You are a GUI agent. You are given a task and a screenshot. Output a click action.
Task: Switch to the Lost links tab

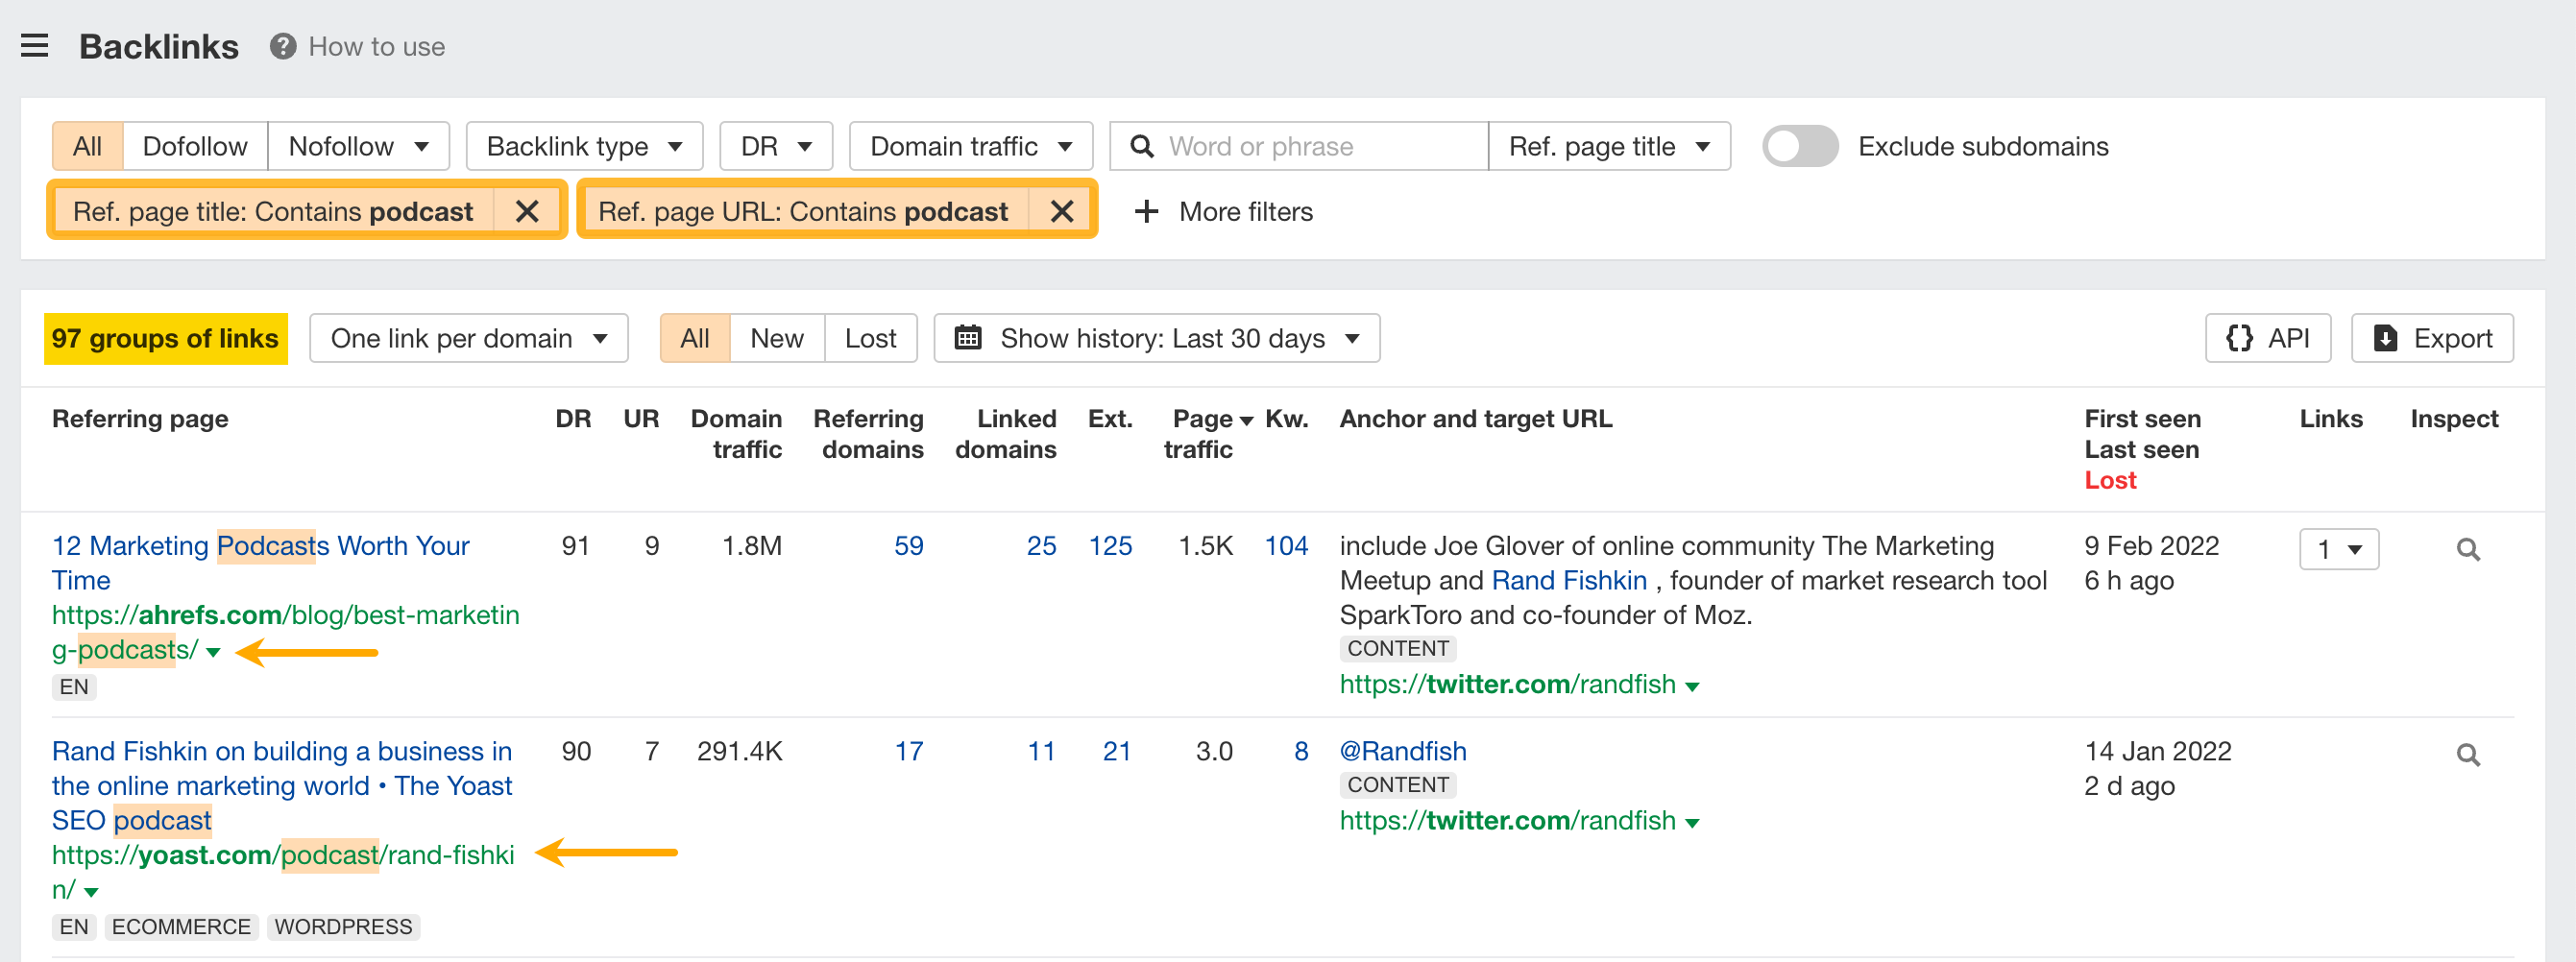870,338
